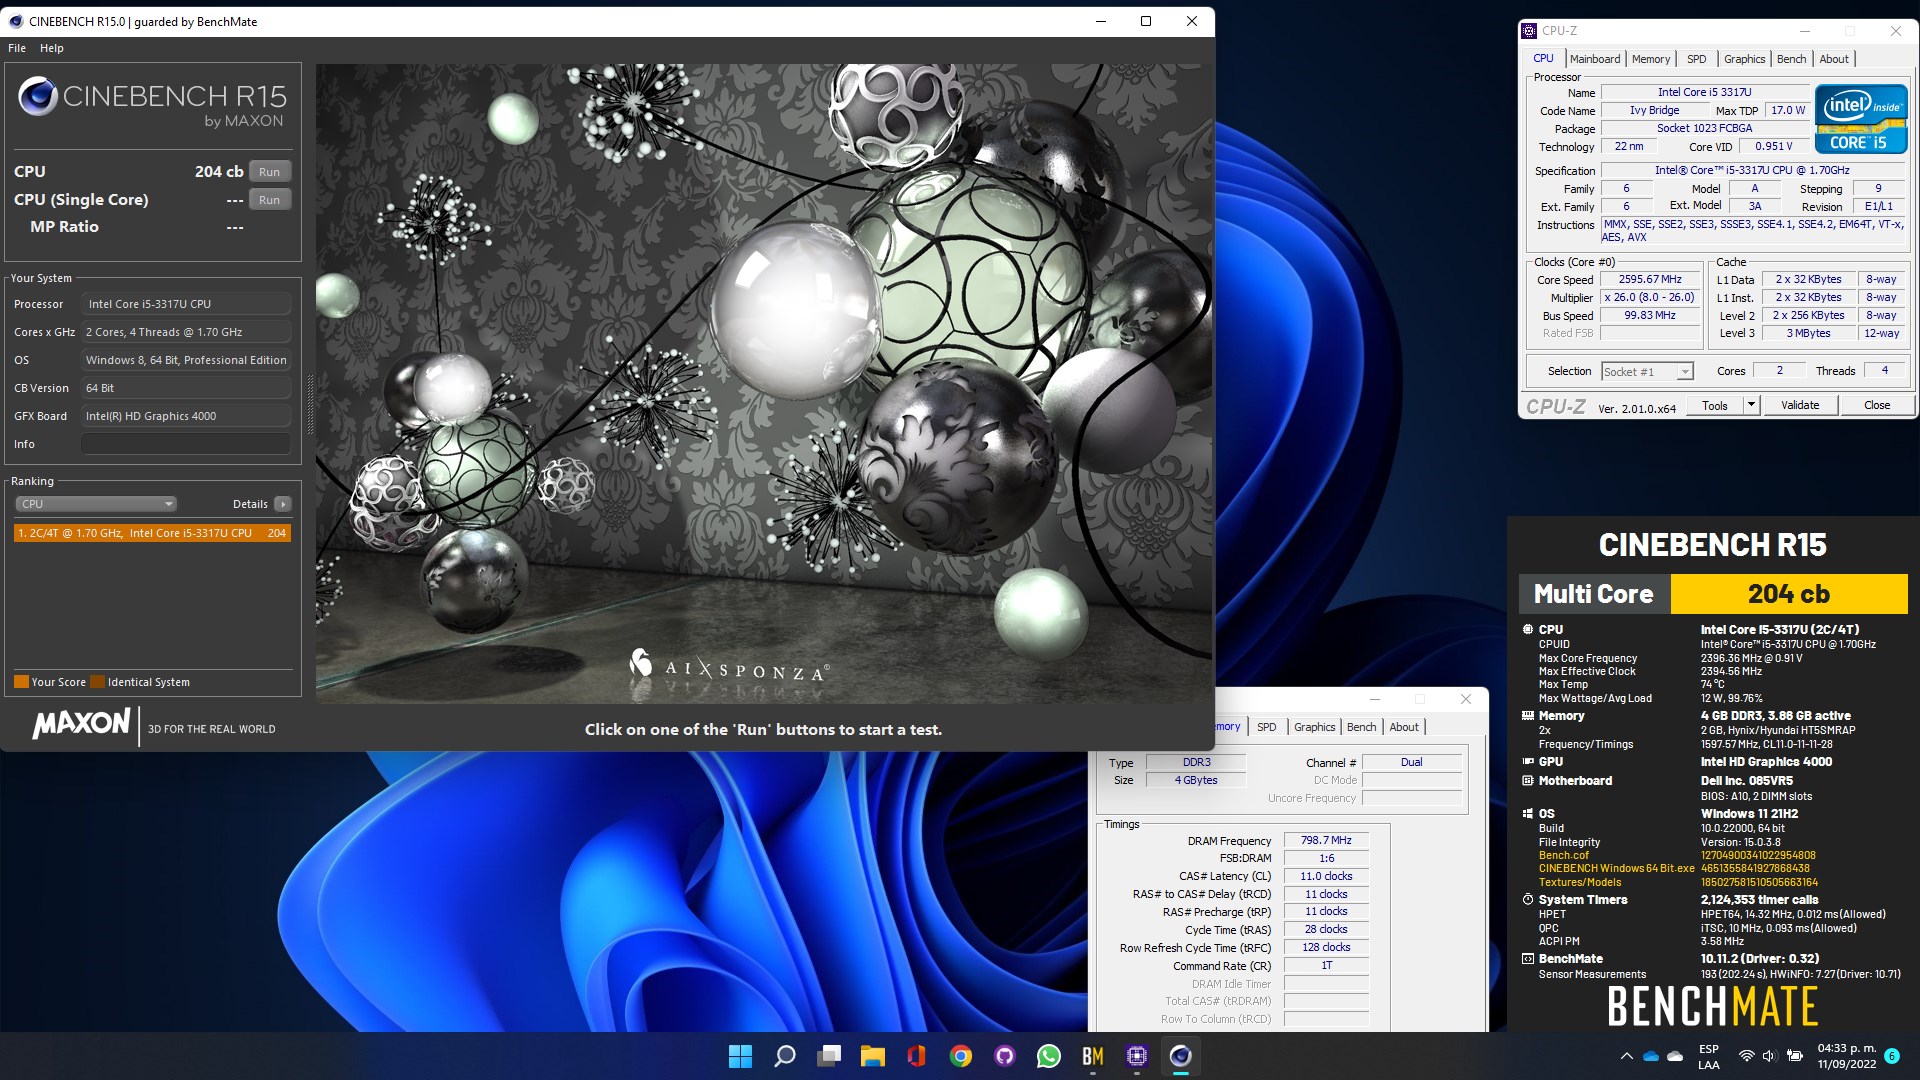
Task: Click DRAM Frequency value 798.7 MHz
Action: [1326, 840]
